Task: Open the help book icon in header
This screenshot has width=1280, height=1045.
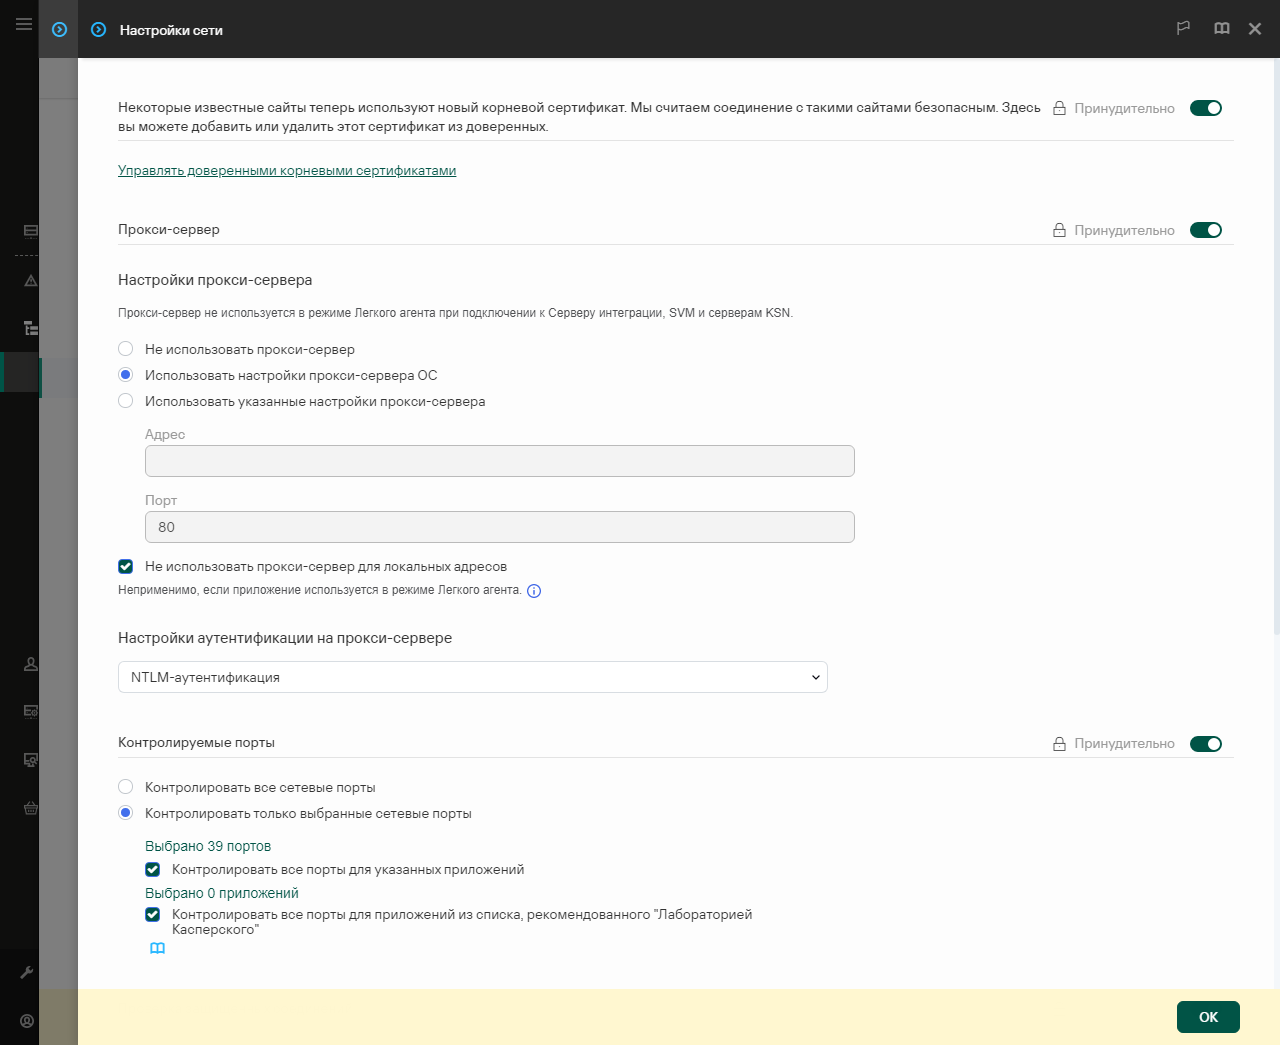Action: (1221, 29)
